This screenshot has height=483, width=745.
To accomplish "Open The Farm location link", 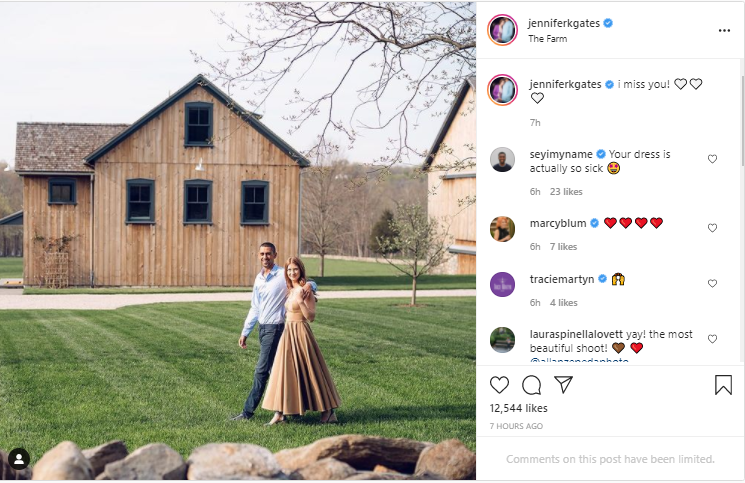I will coord(549,39).
